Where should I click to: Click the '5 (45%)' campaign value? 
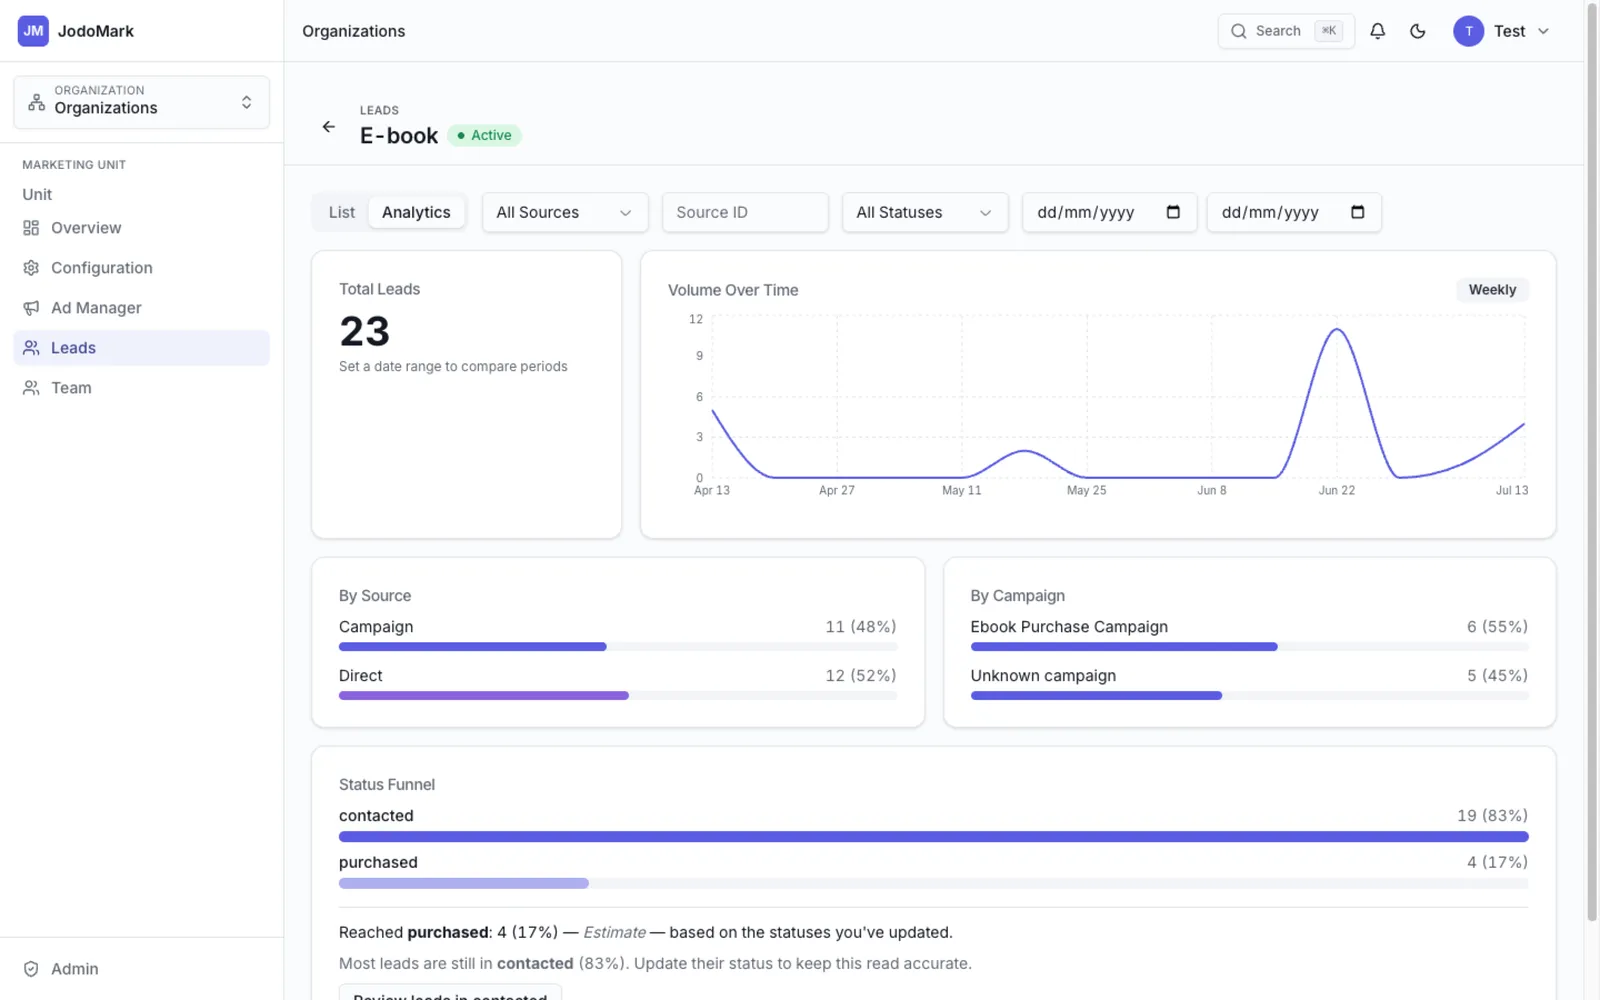[1497, 676]
